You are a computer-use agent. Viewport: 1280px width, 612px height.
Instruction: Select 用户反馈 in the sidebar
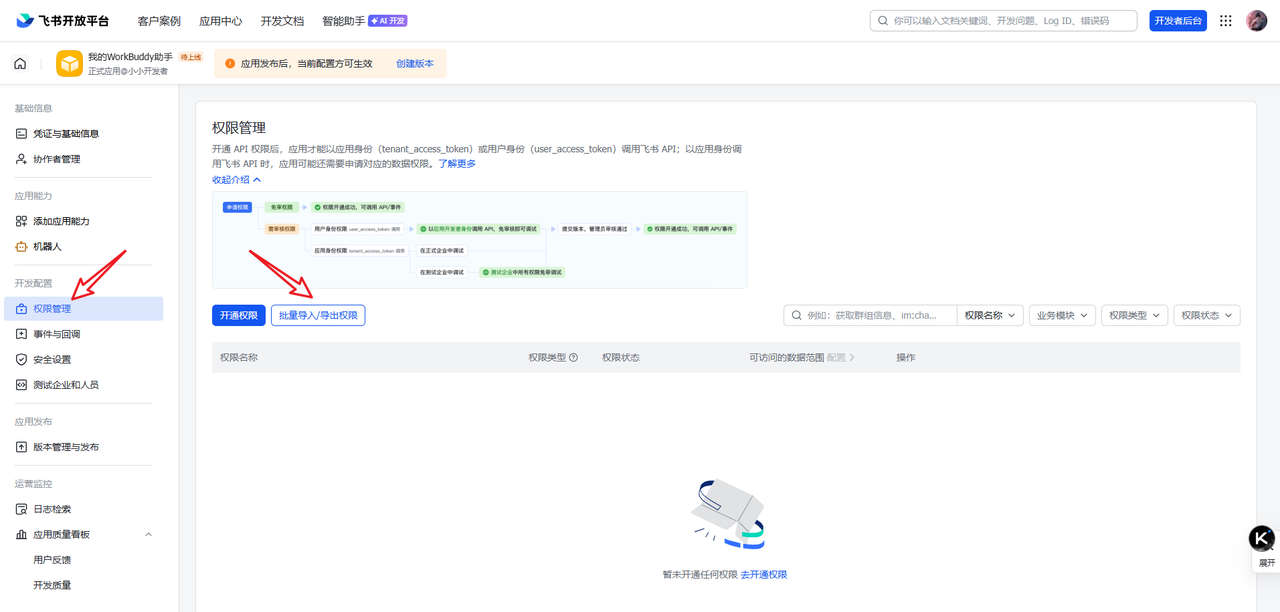(52, 560)
